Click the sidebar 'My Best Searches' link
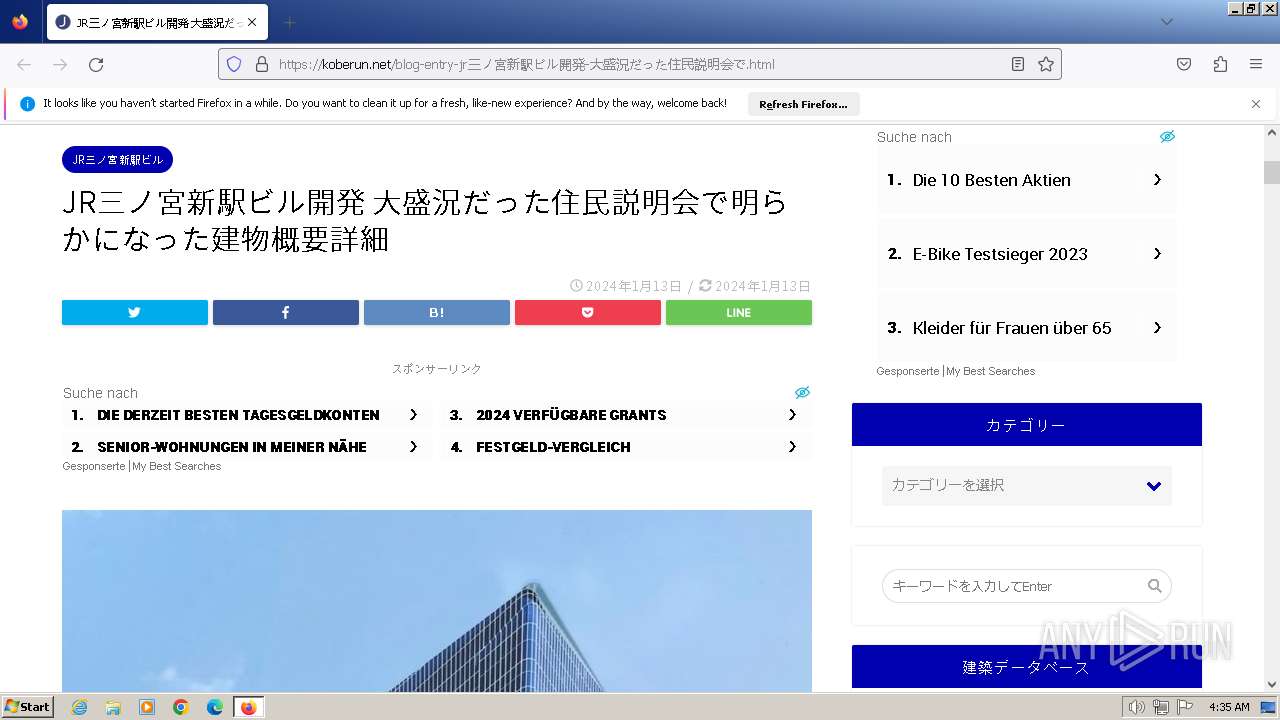Viewport: 1280px width, 720px height. click(991, 371)
